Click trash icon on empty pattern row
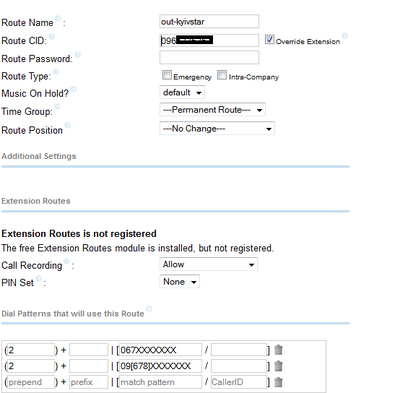Screen dimensions: 400x393 pyautogui.click(x=278, y=382)
